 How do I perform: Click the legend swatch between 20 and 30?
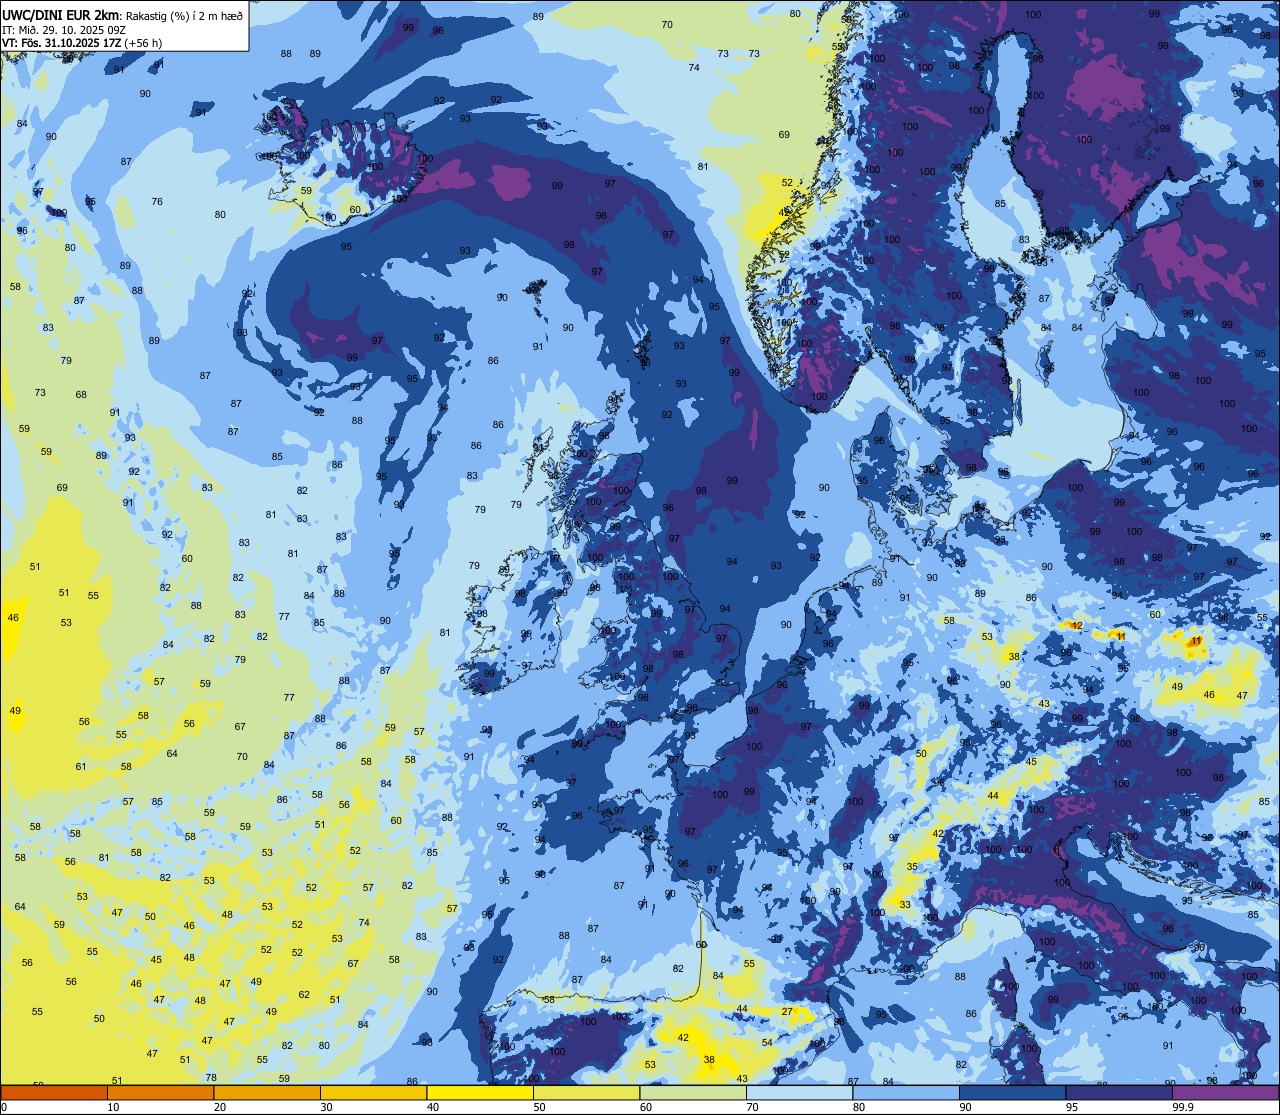[x=267, y=1092]
